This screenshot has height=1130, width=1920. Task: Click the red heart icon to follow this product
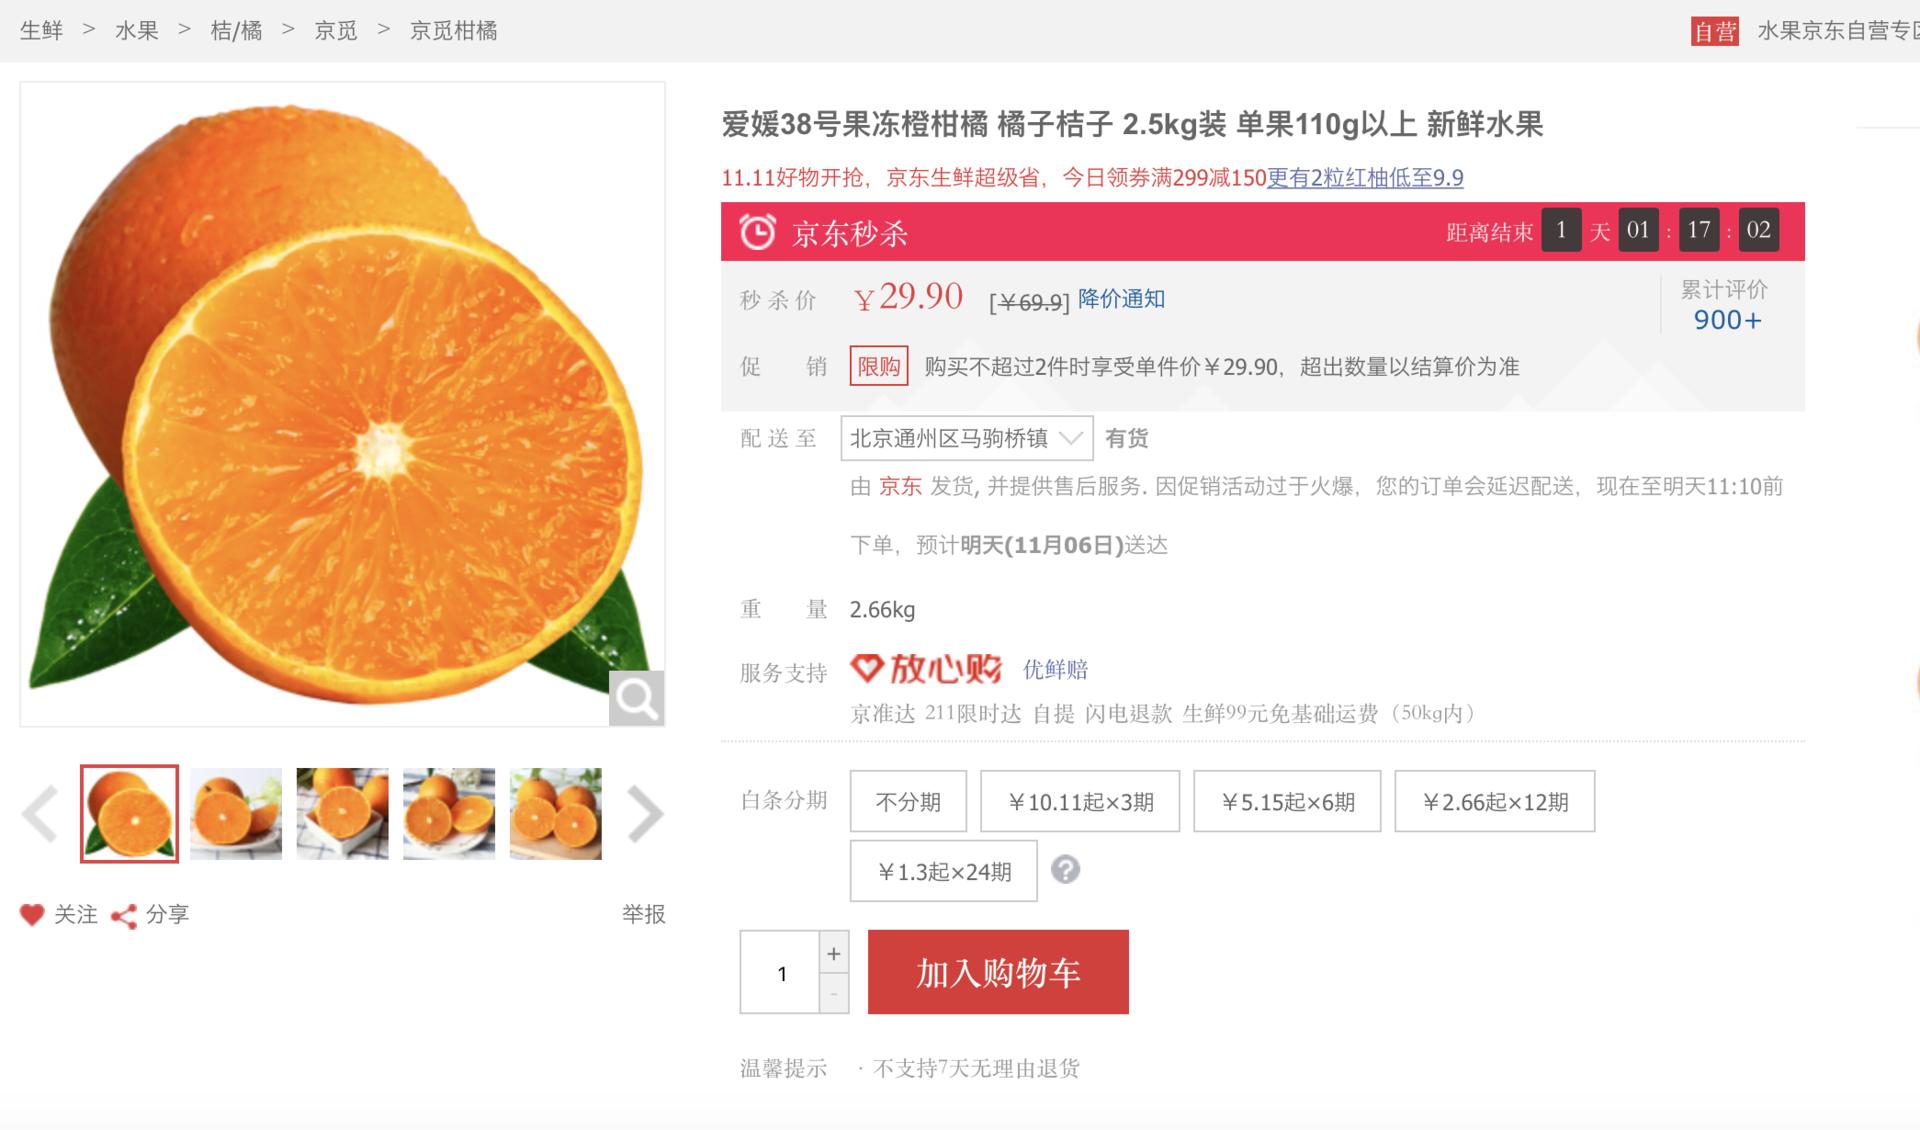click(x=32, y=913)
